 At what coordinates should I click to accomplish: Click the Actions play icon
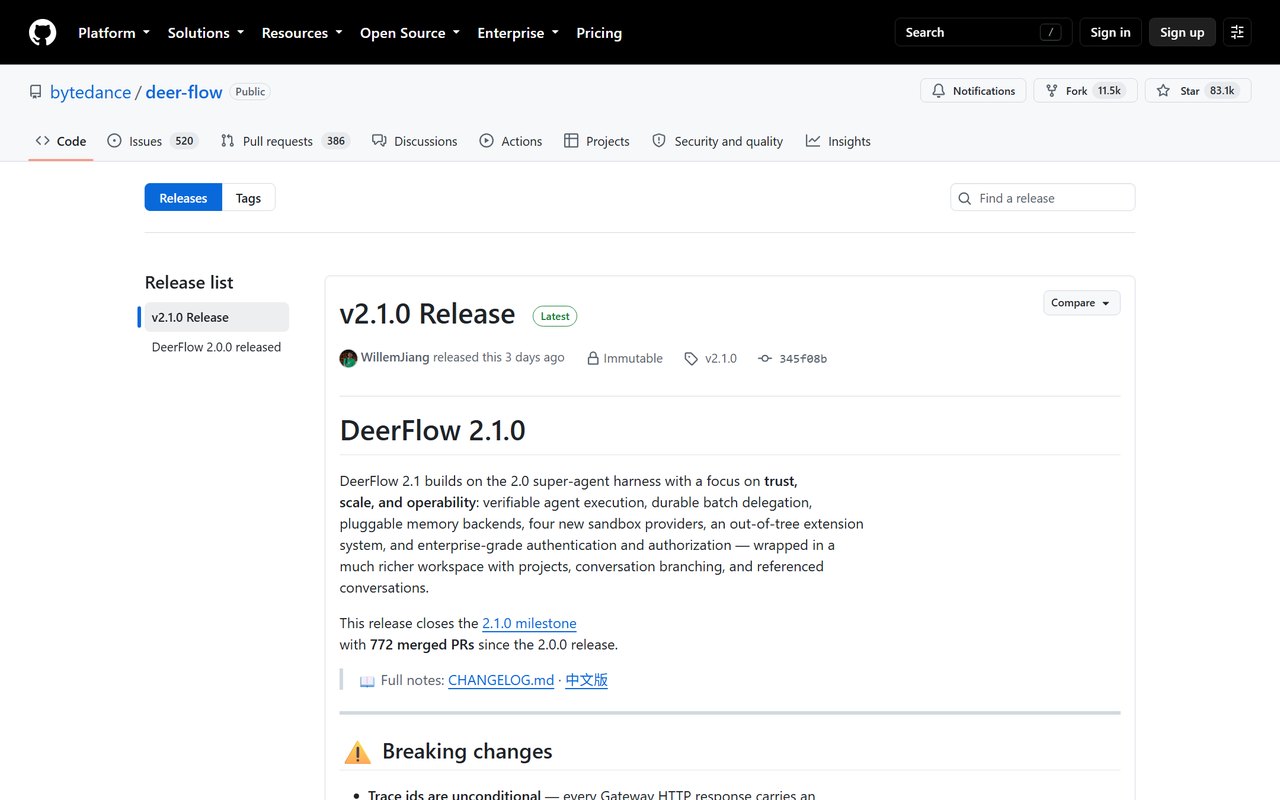coord(486,141)
